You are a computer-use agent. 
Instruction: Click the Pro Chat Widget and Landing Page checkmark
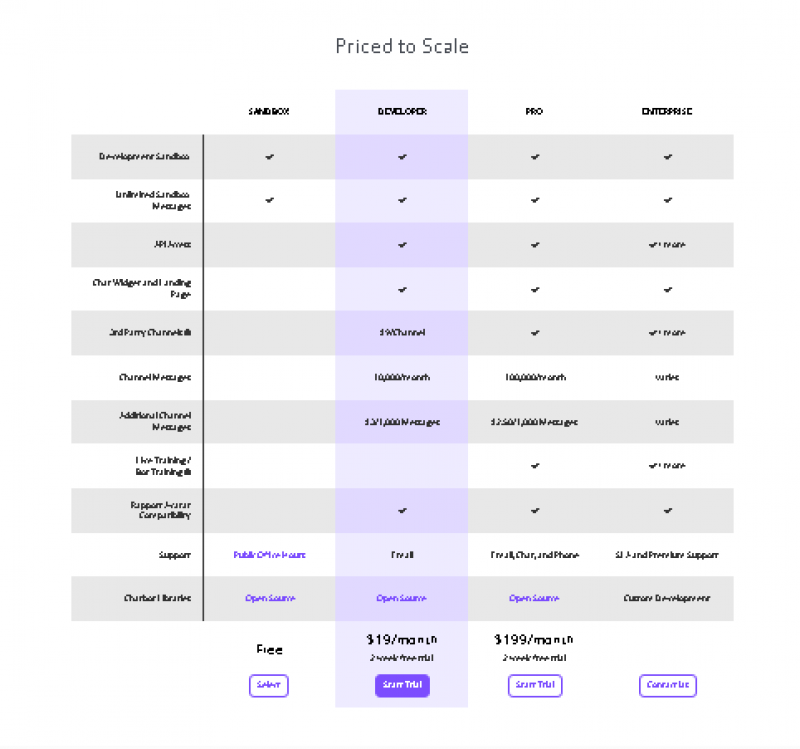coord(535,289)
